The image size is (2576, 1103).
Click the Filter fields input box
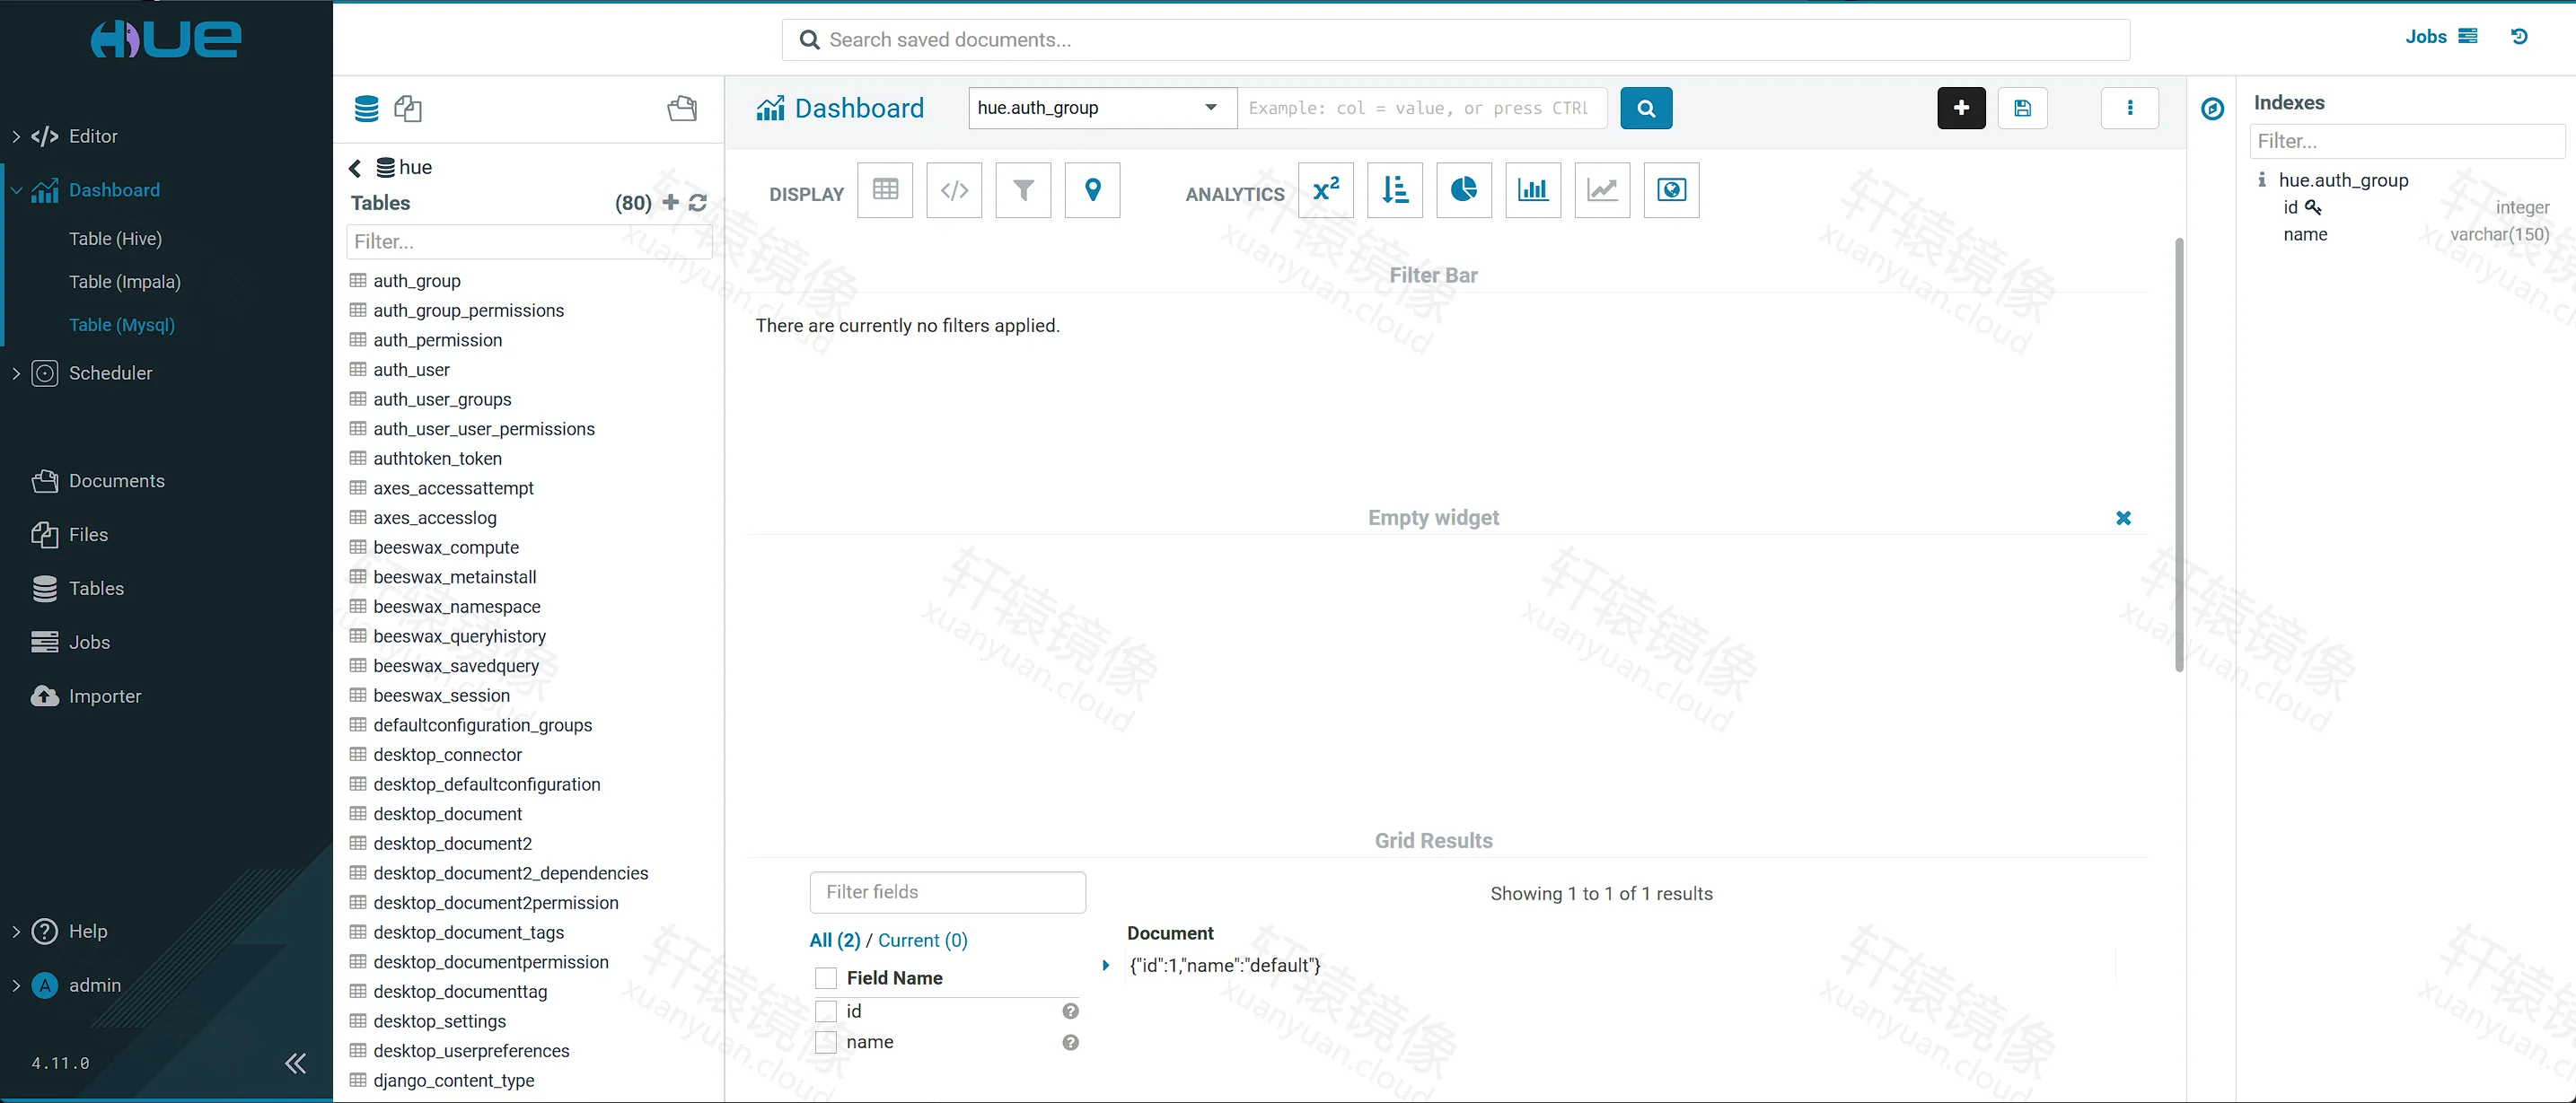coord(947,892)
